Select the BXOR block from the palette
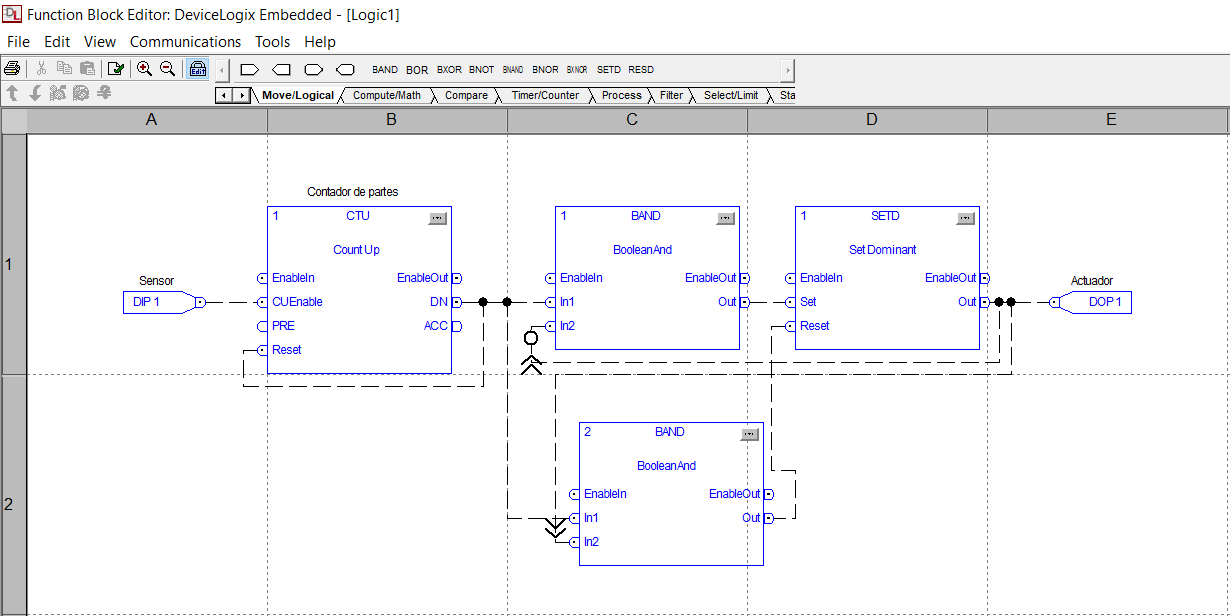This screenshot has width=1230, height=616. [x=449, y=70]
